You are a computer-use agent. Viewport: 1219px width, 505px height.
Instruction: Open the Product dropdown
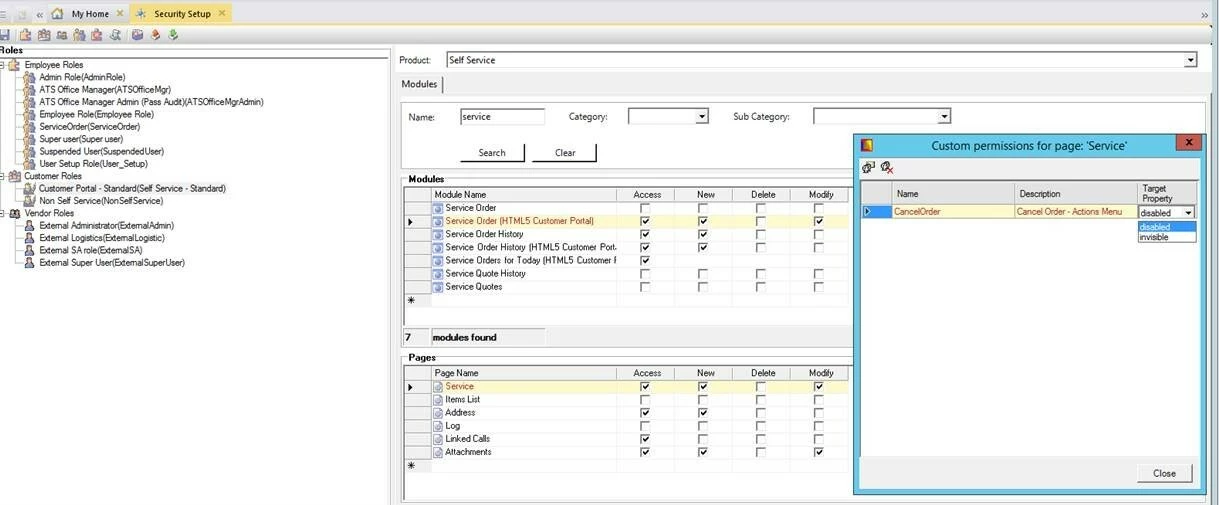[x=1190, y=60]
